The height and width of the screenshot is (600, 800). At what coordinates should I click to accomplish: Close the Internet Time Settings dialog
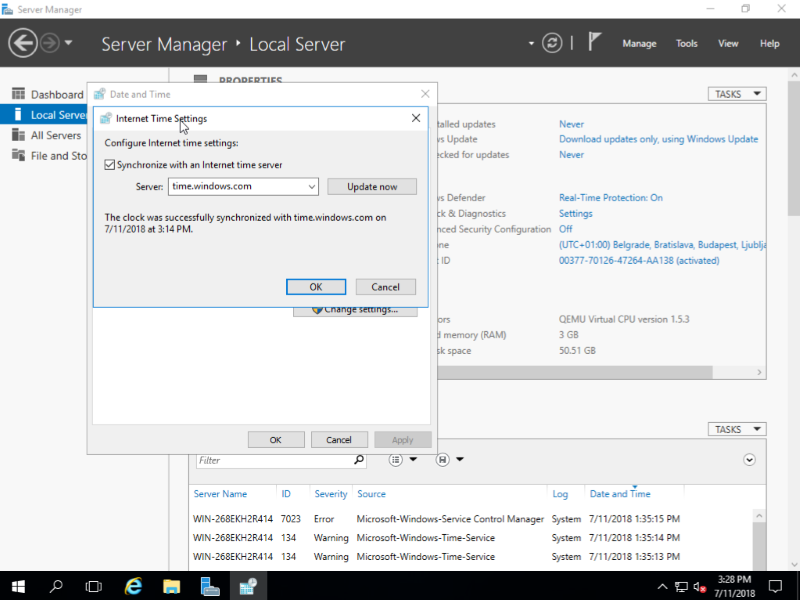click(x=416, y=118)
